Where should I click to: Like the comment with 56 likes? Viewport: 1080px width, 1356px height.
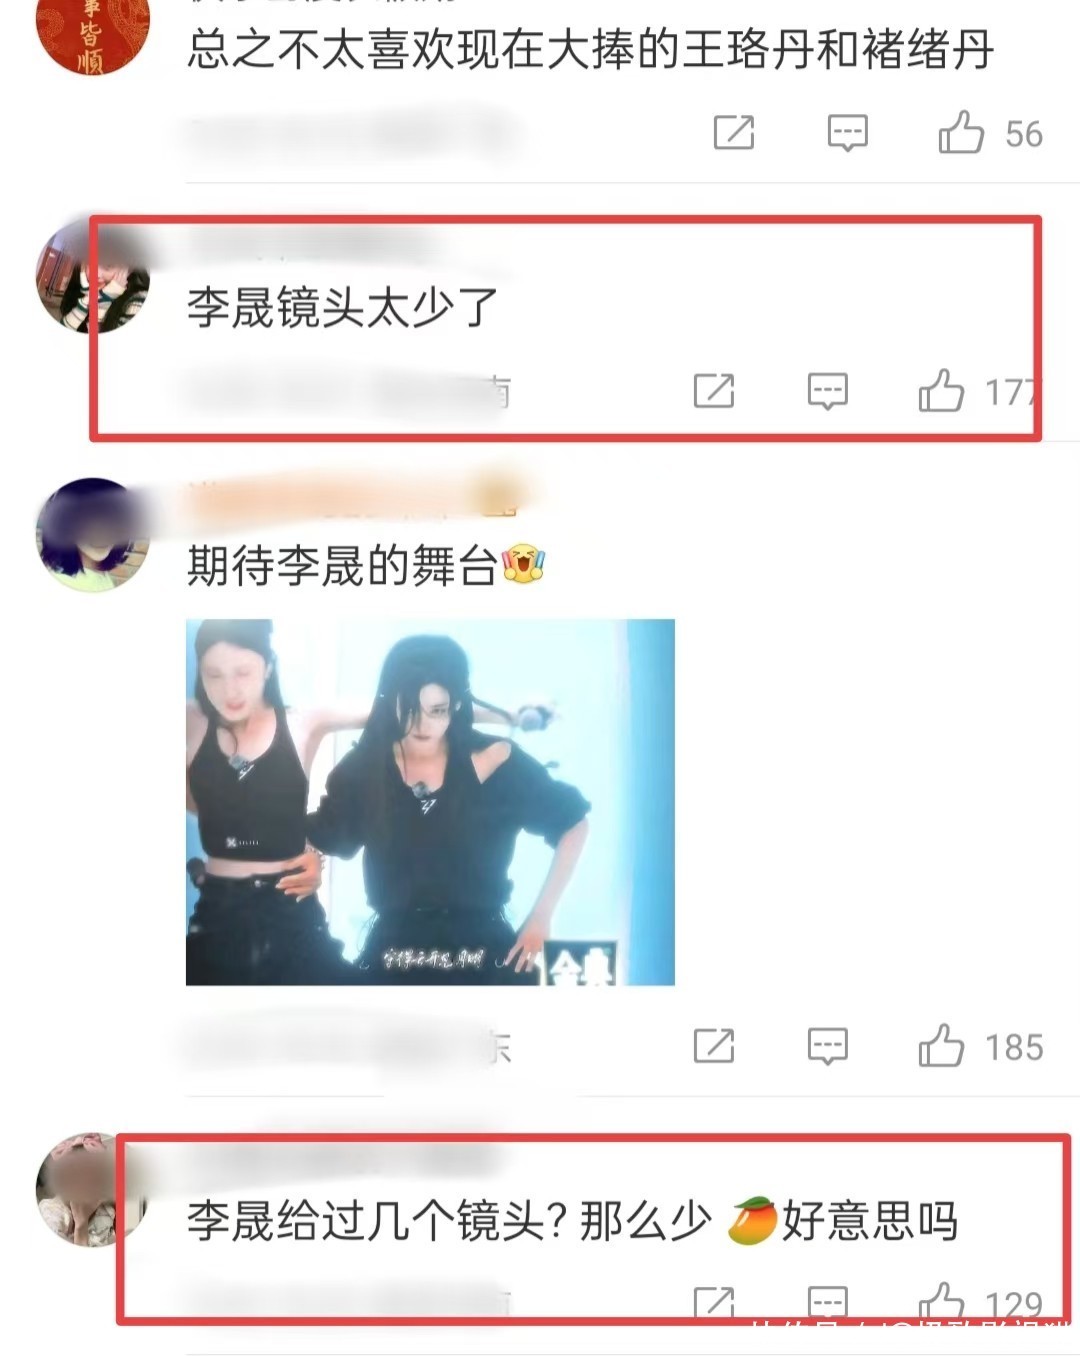(961, 132)
